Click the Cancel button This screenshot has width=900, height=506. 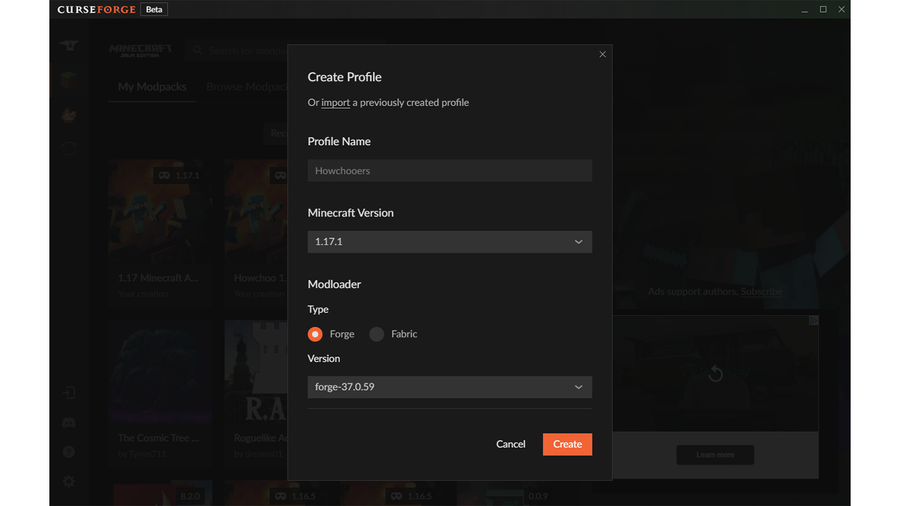(x=510, y=444)
